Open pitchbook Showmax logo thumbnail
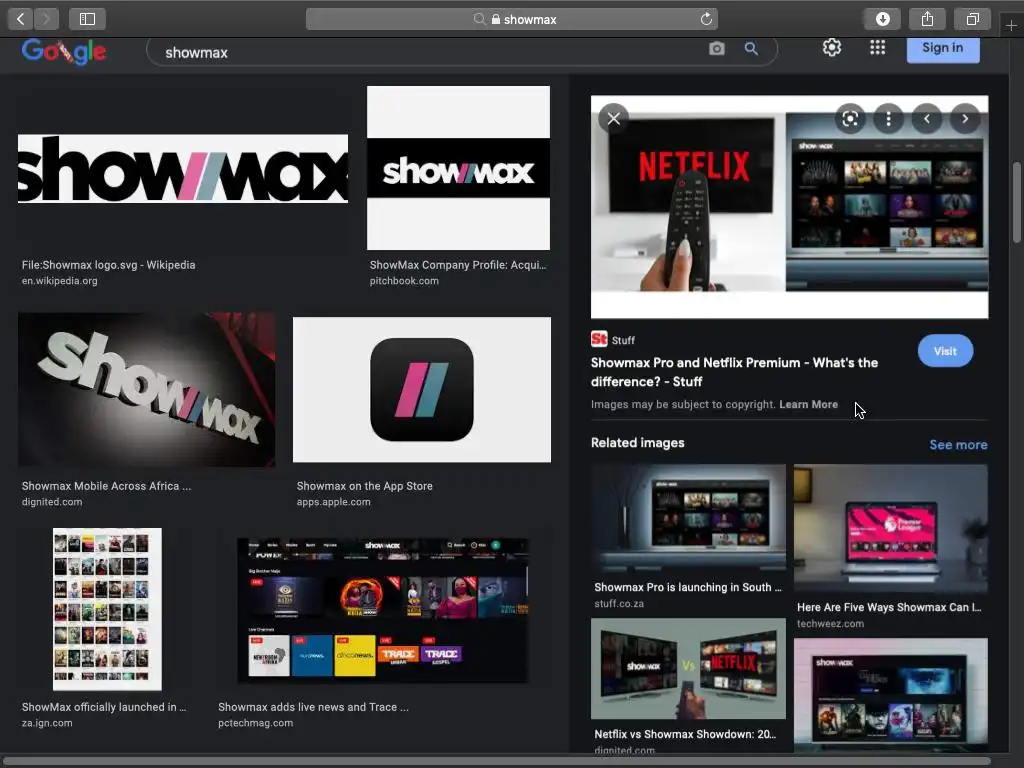Image resolution: width=1024 pixels, height=768 pixels. coord(458,168)
